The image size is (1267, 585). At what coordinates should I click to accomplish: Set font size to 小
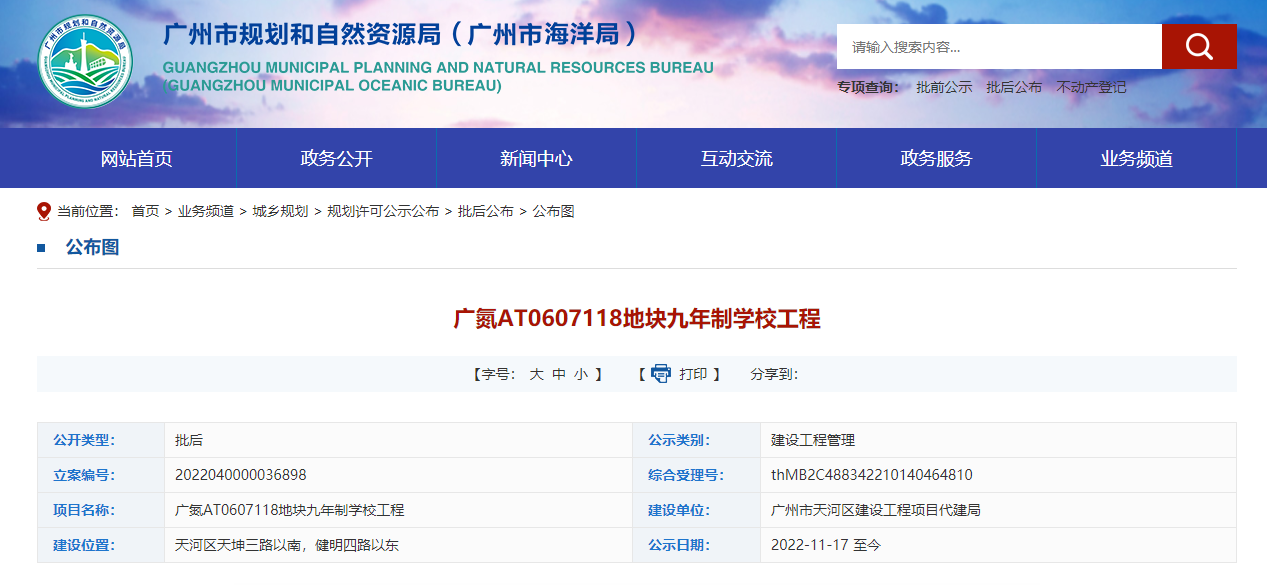pyautogui.click(x=581, y=374)
